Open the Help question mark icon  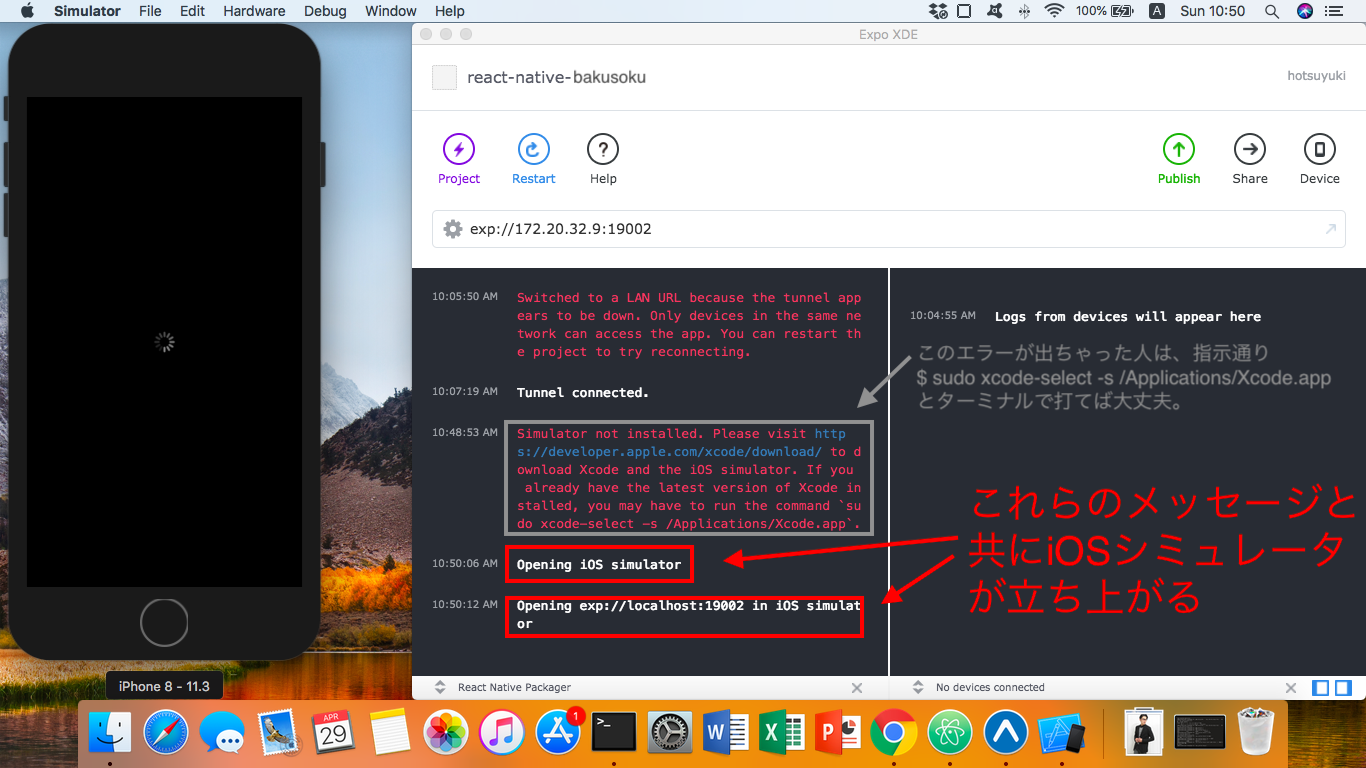coord(603,150)
